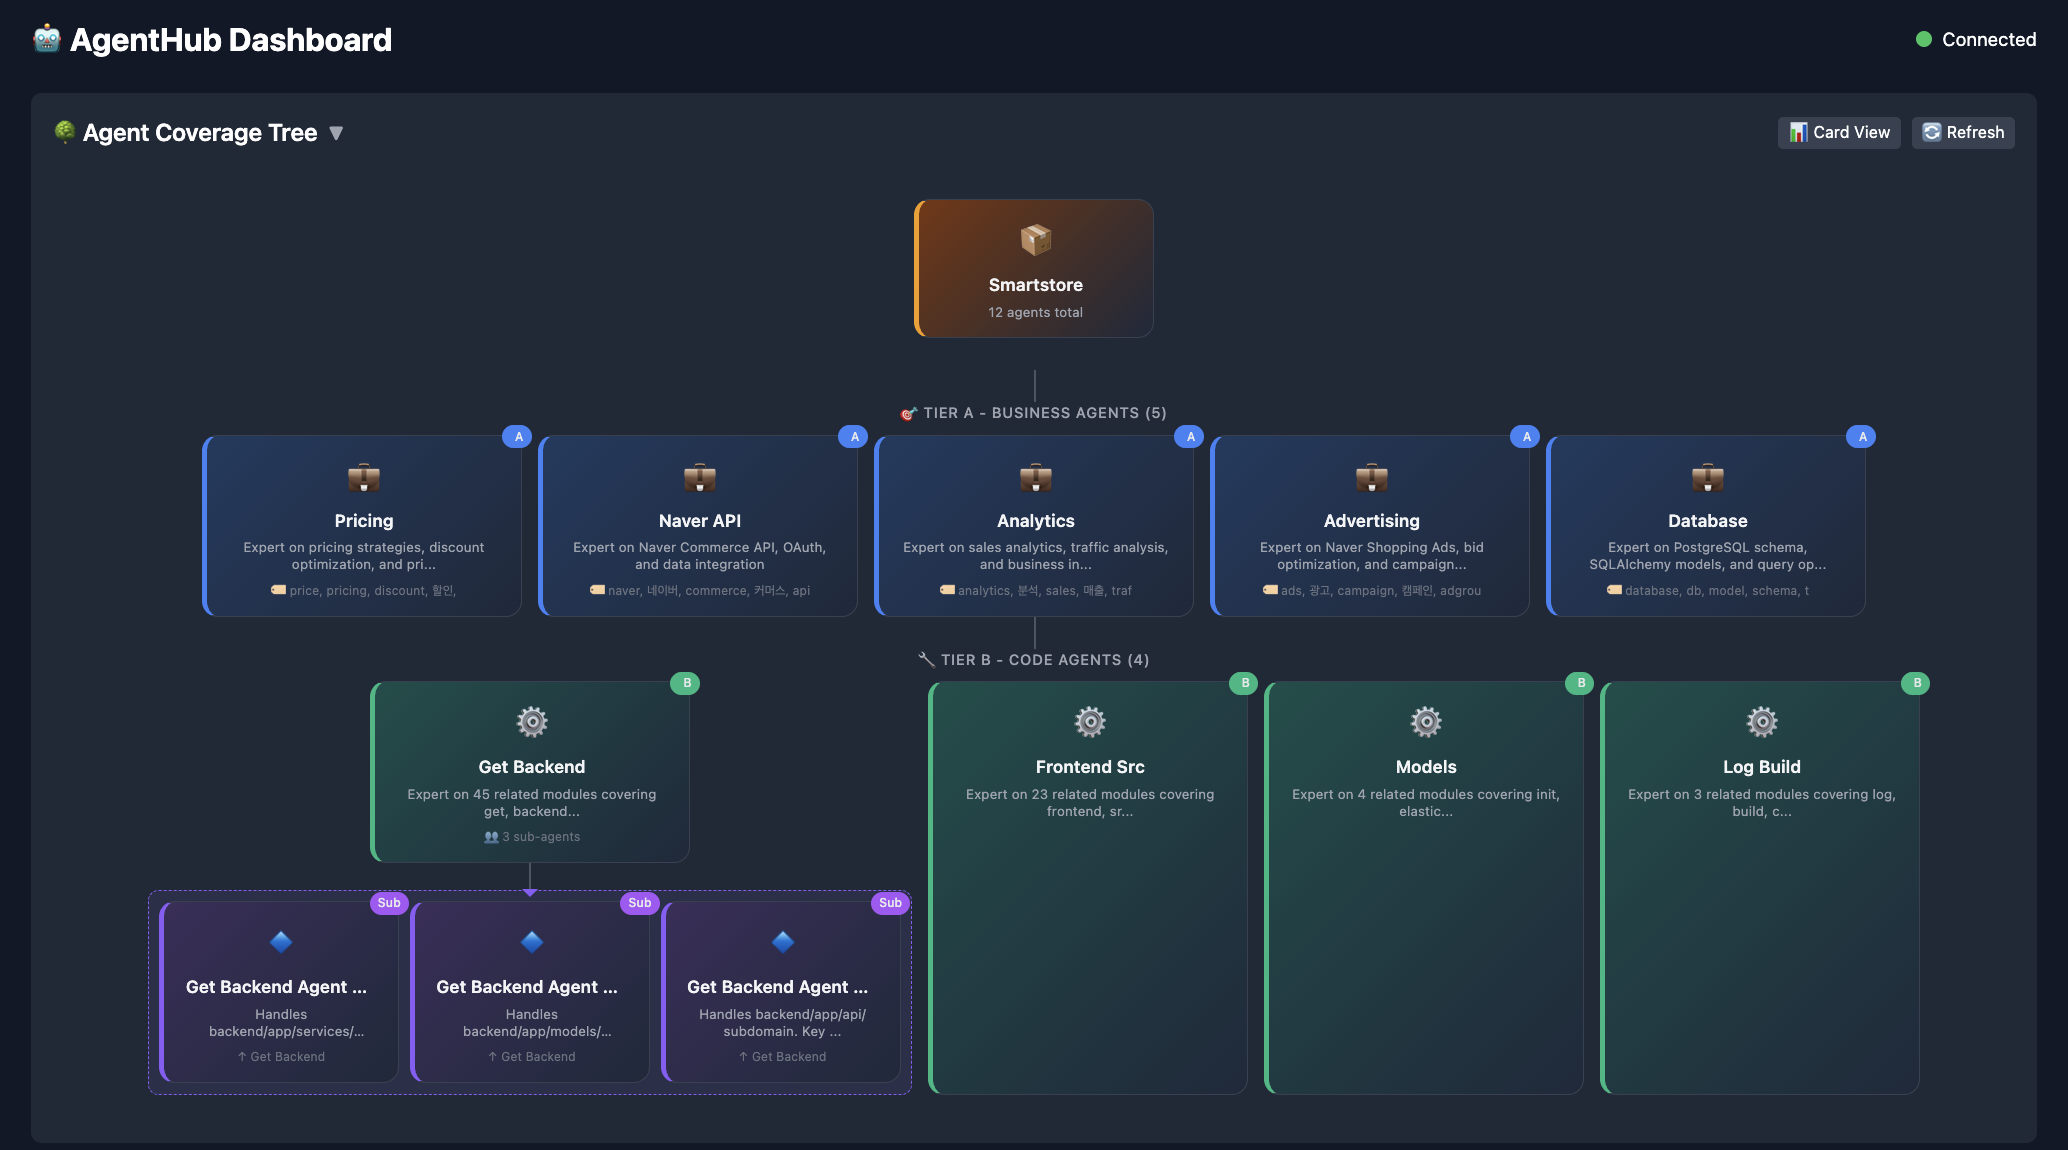Click the briefcase icon on the Database agent card

tap(1707, 479)
